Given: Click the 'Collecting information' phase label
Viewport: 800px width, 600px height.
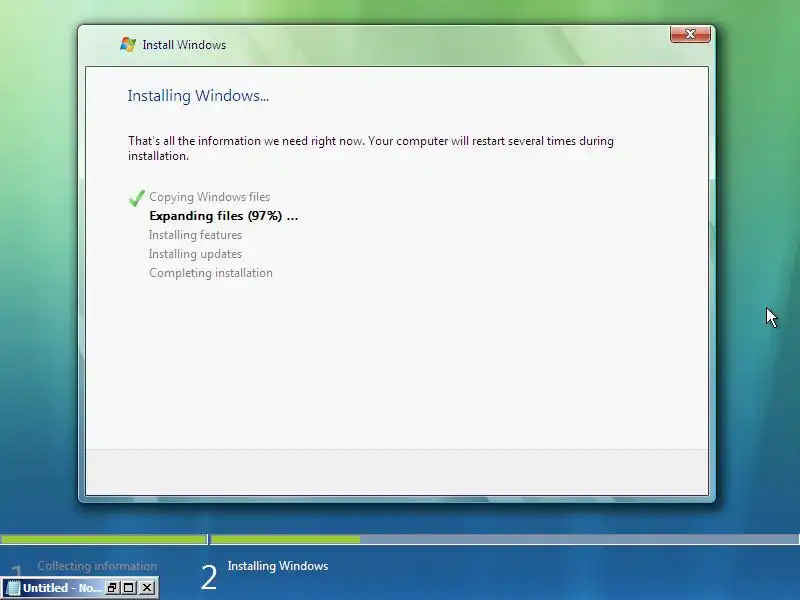Looking at the screenshot, I should click(97, 566).
